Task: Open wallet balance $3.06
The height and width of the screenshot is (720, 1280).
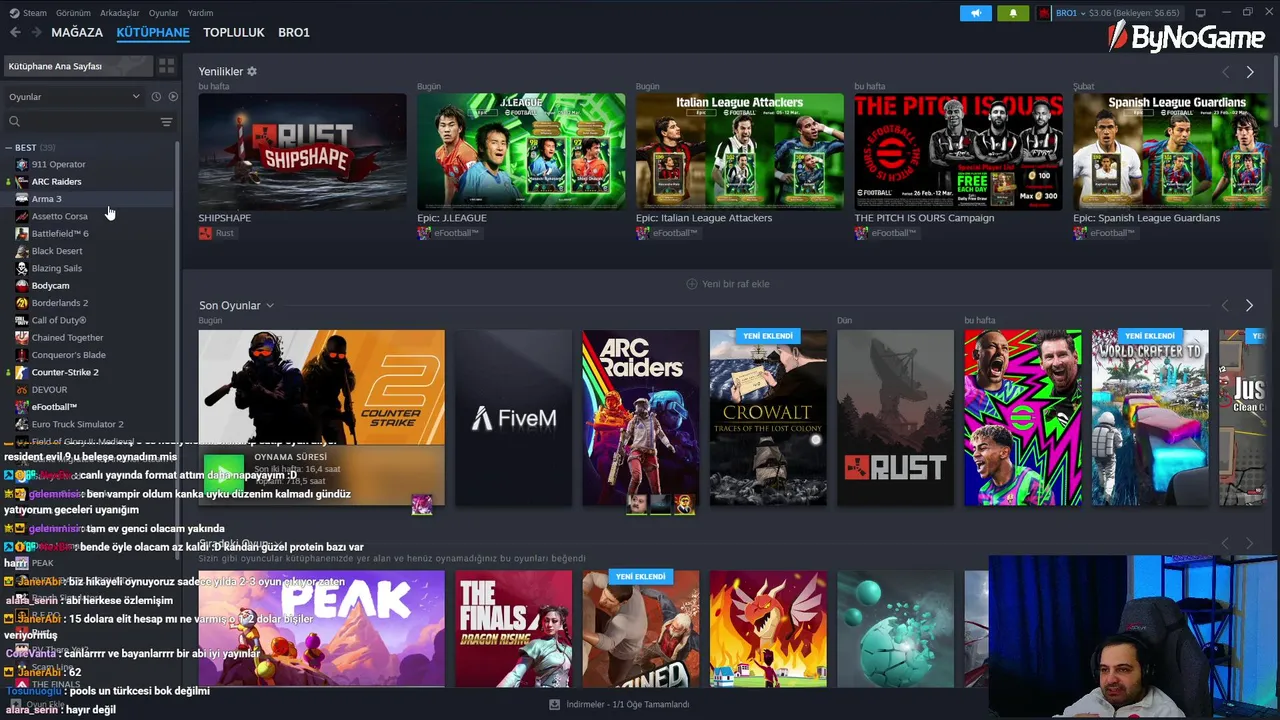Action: pos(1135,13)
